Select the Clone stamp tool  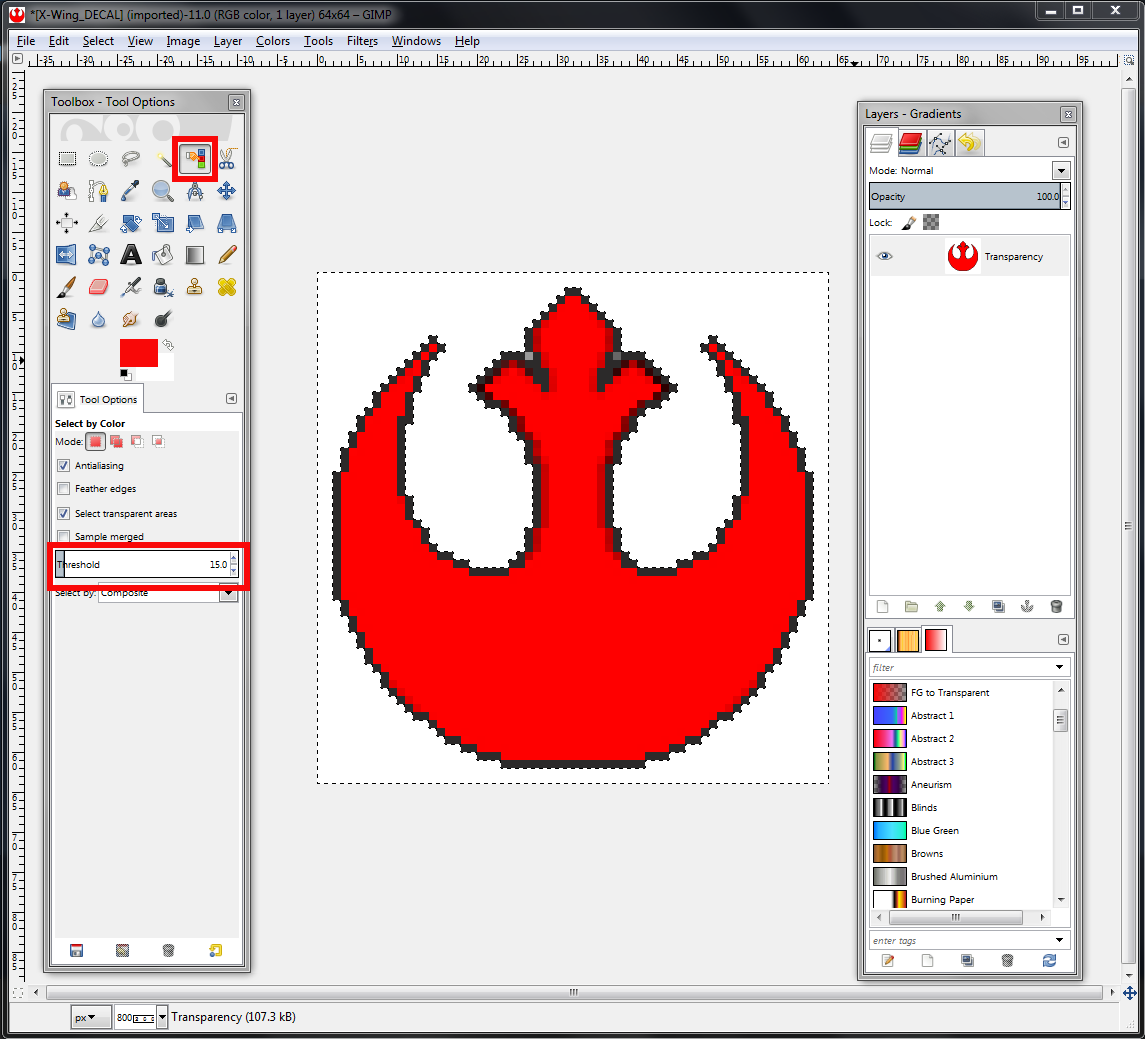click(195, 287)
